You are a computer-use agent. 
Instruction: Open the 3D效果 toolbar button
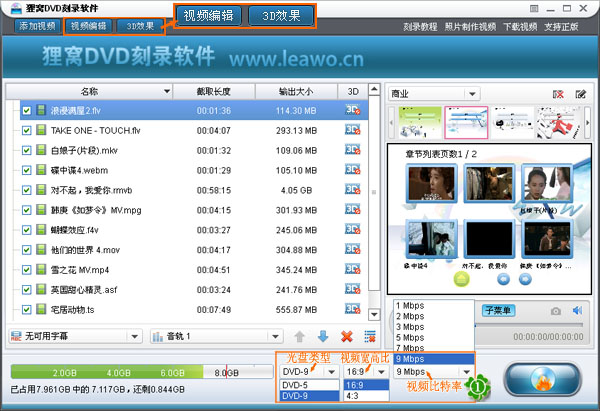[x=140, y=26]
